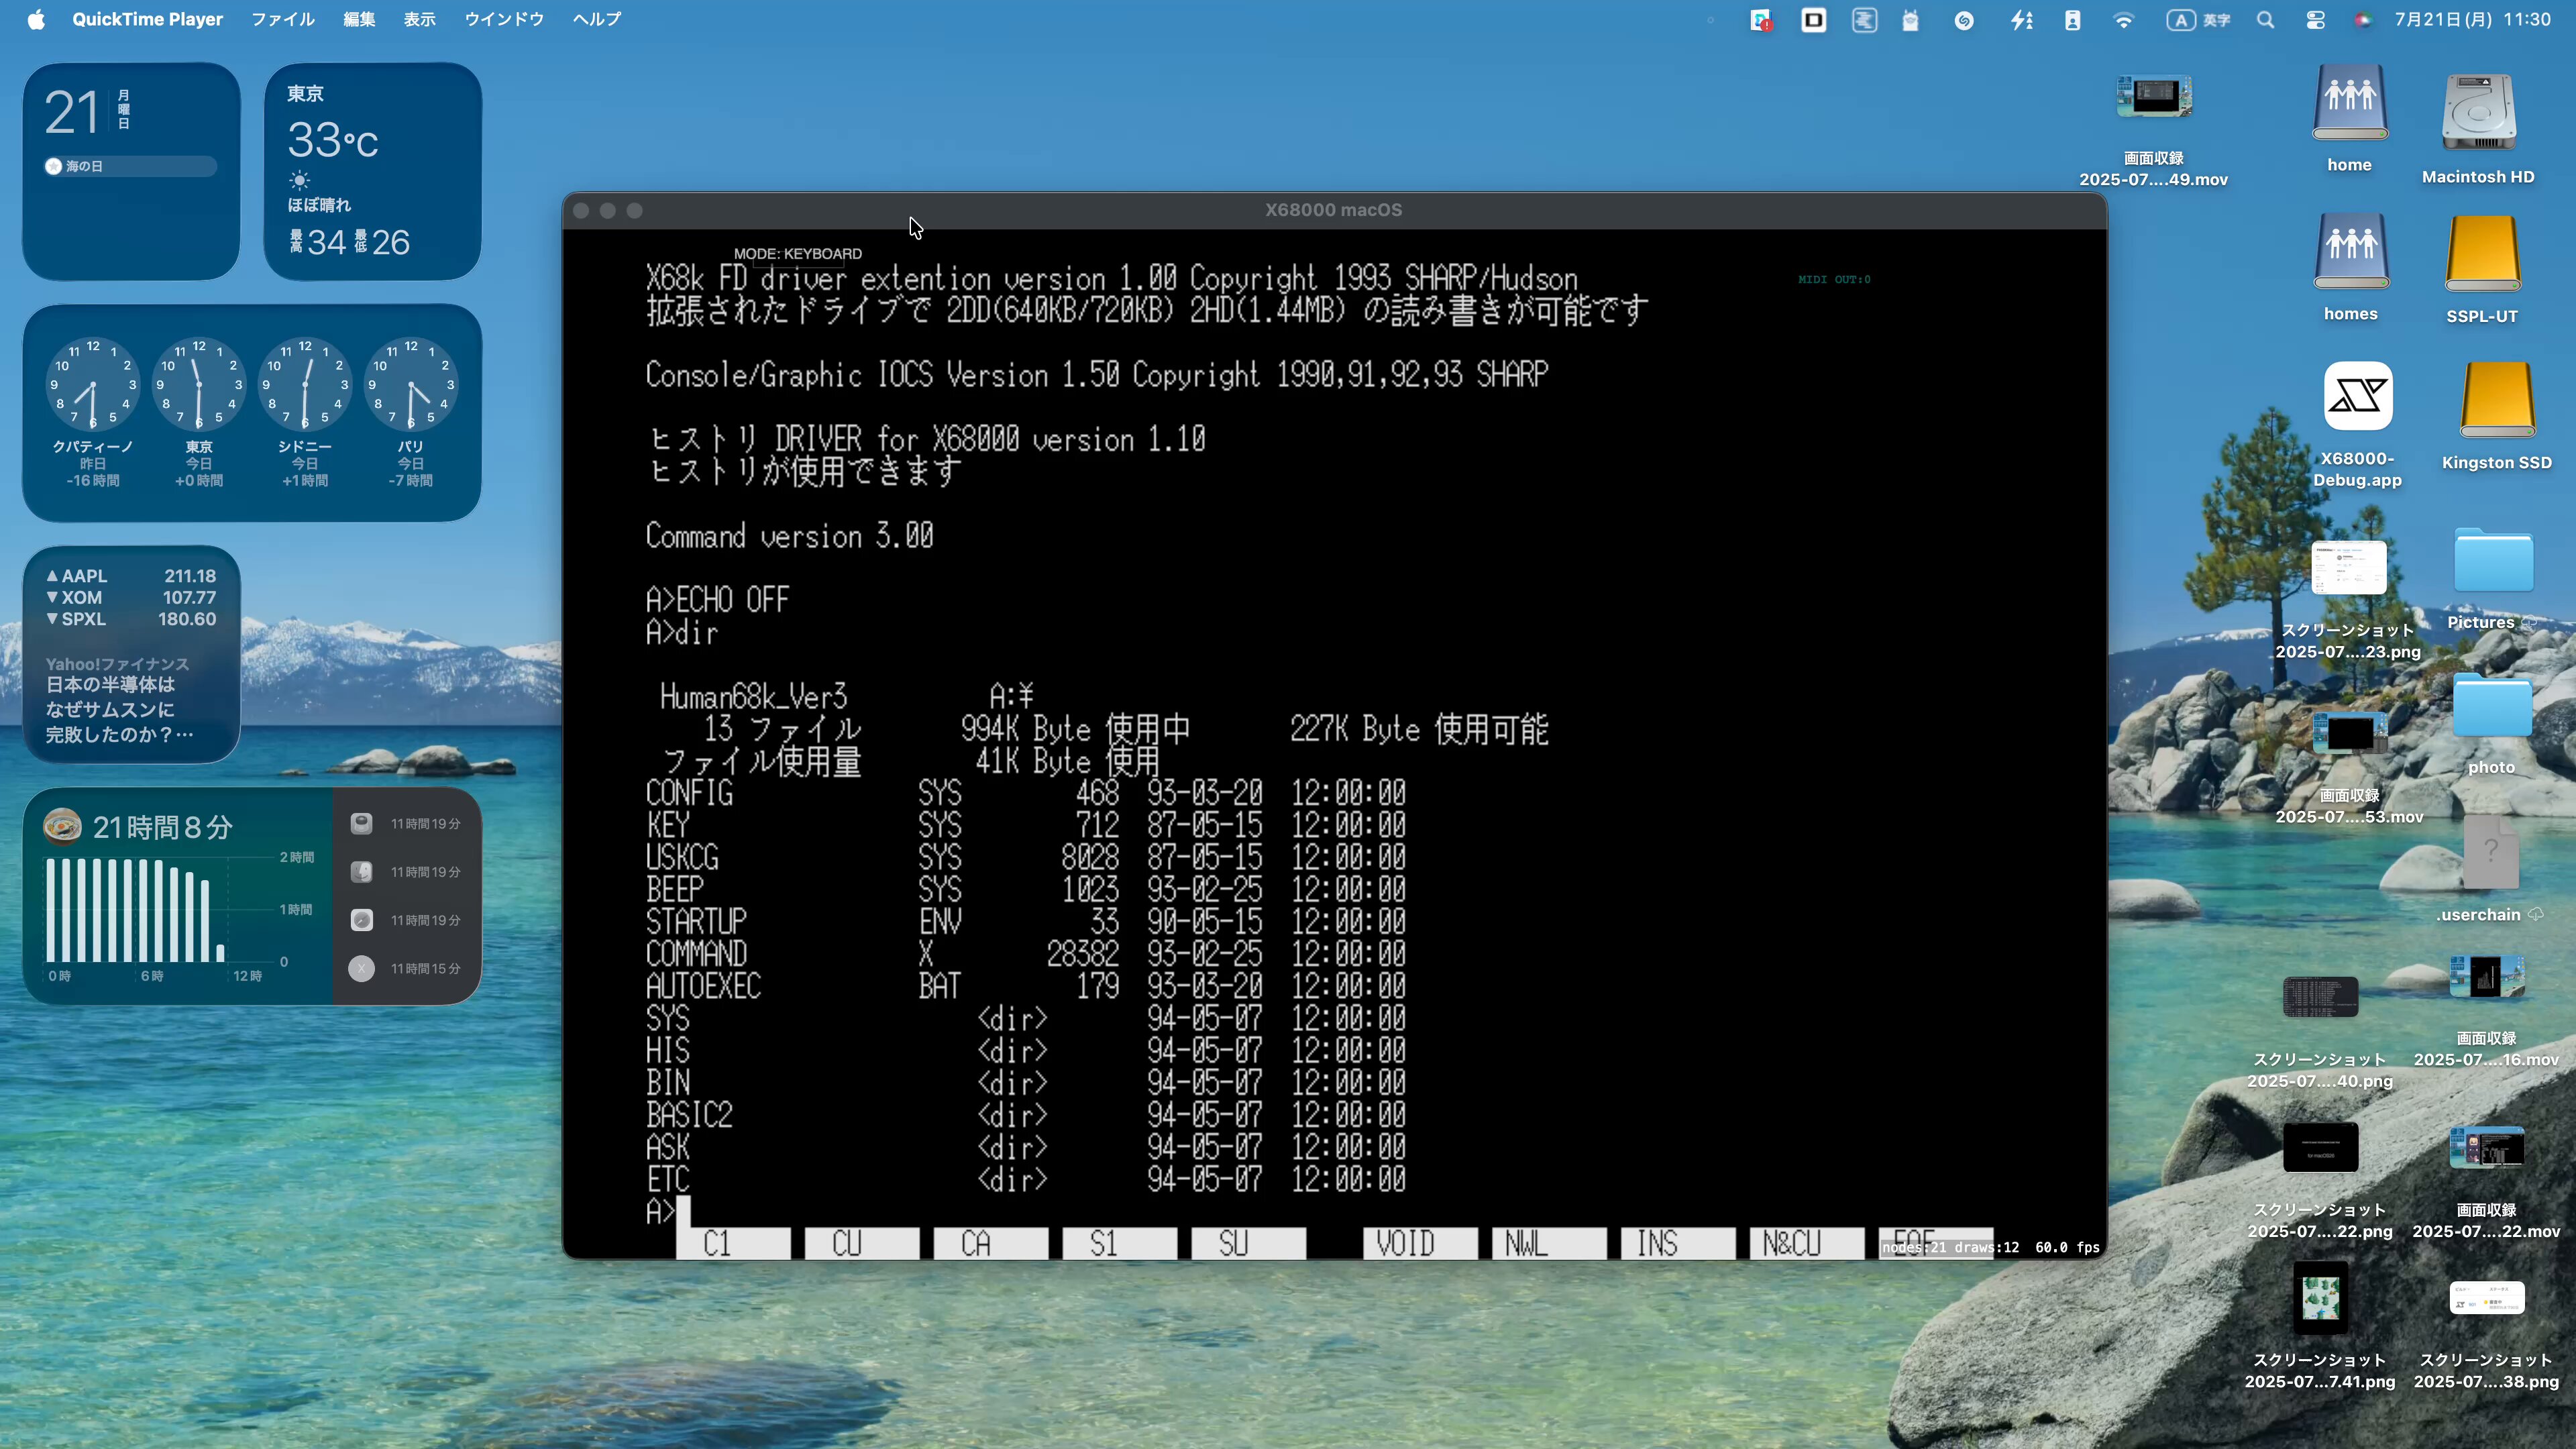Click the CU function key label

pos(862,1244)
